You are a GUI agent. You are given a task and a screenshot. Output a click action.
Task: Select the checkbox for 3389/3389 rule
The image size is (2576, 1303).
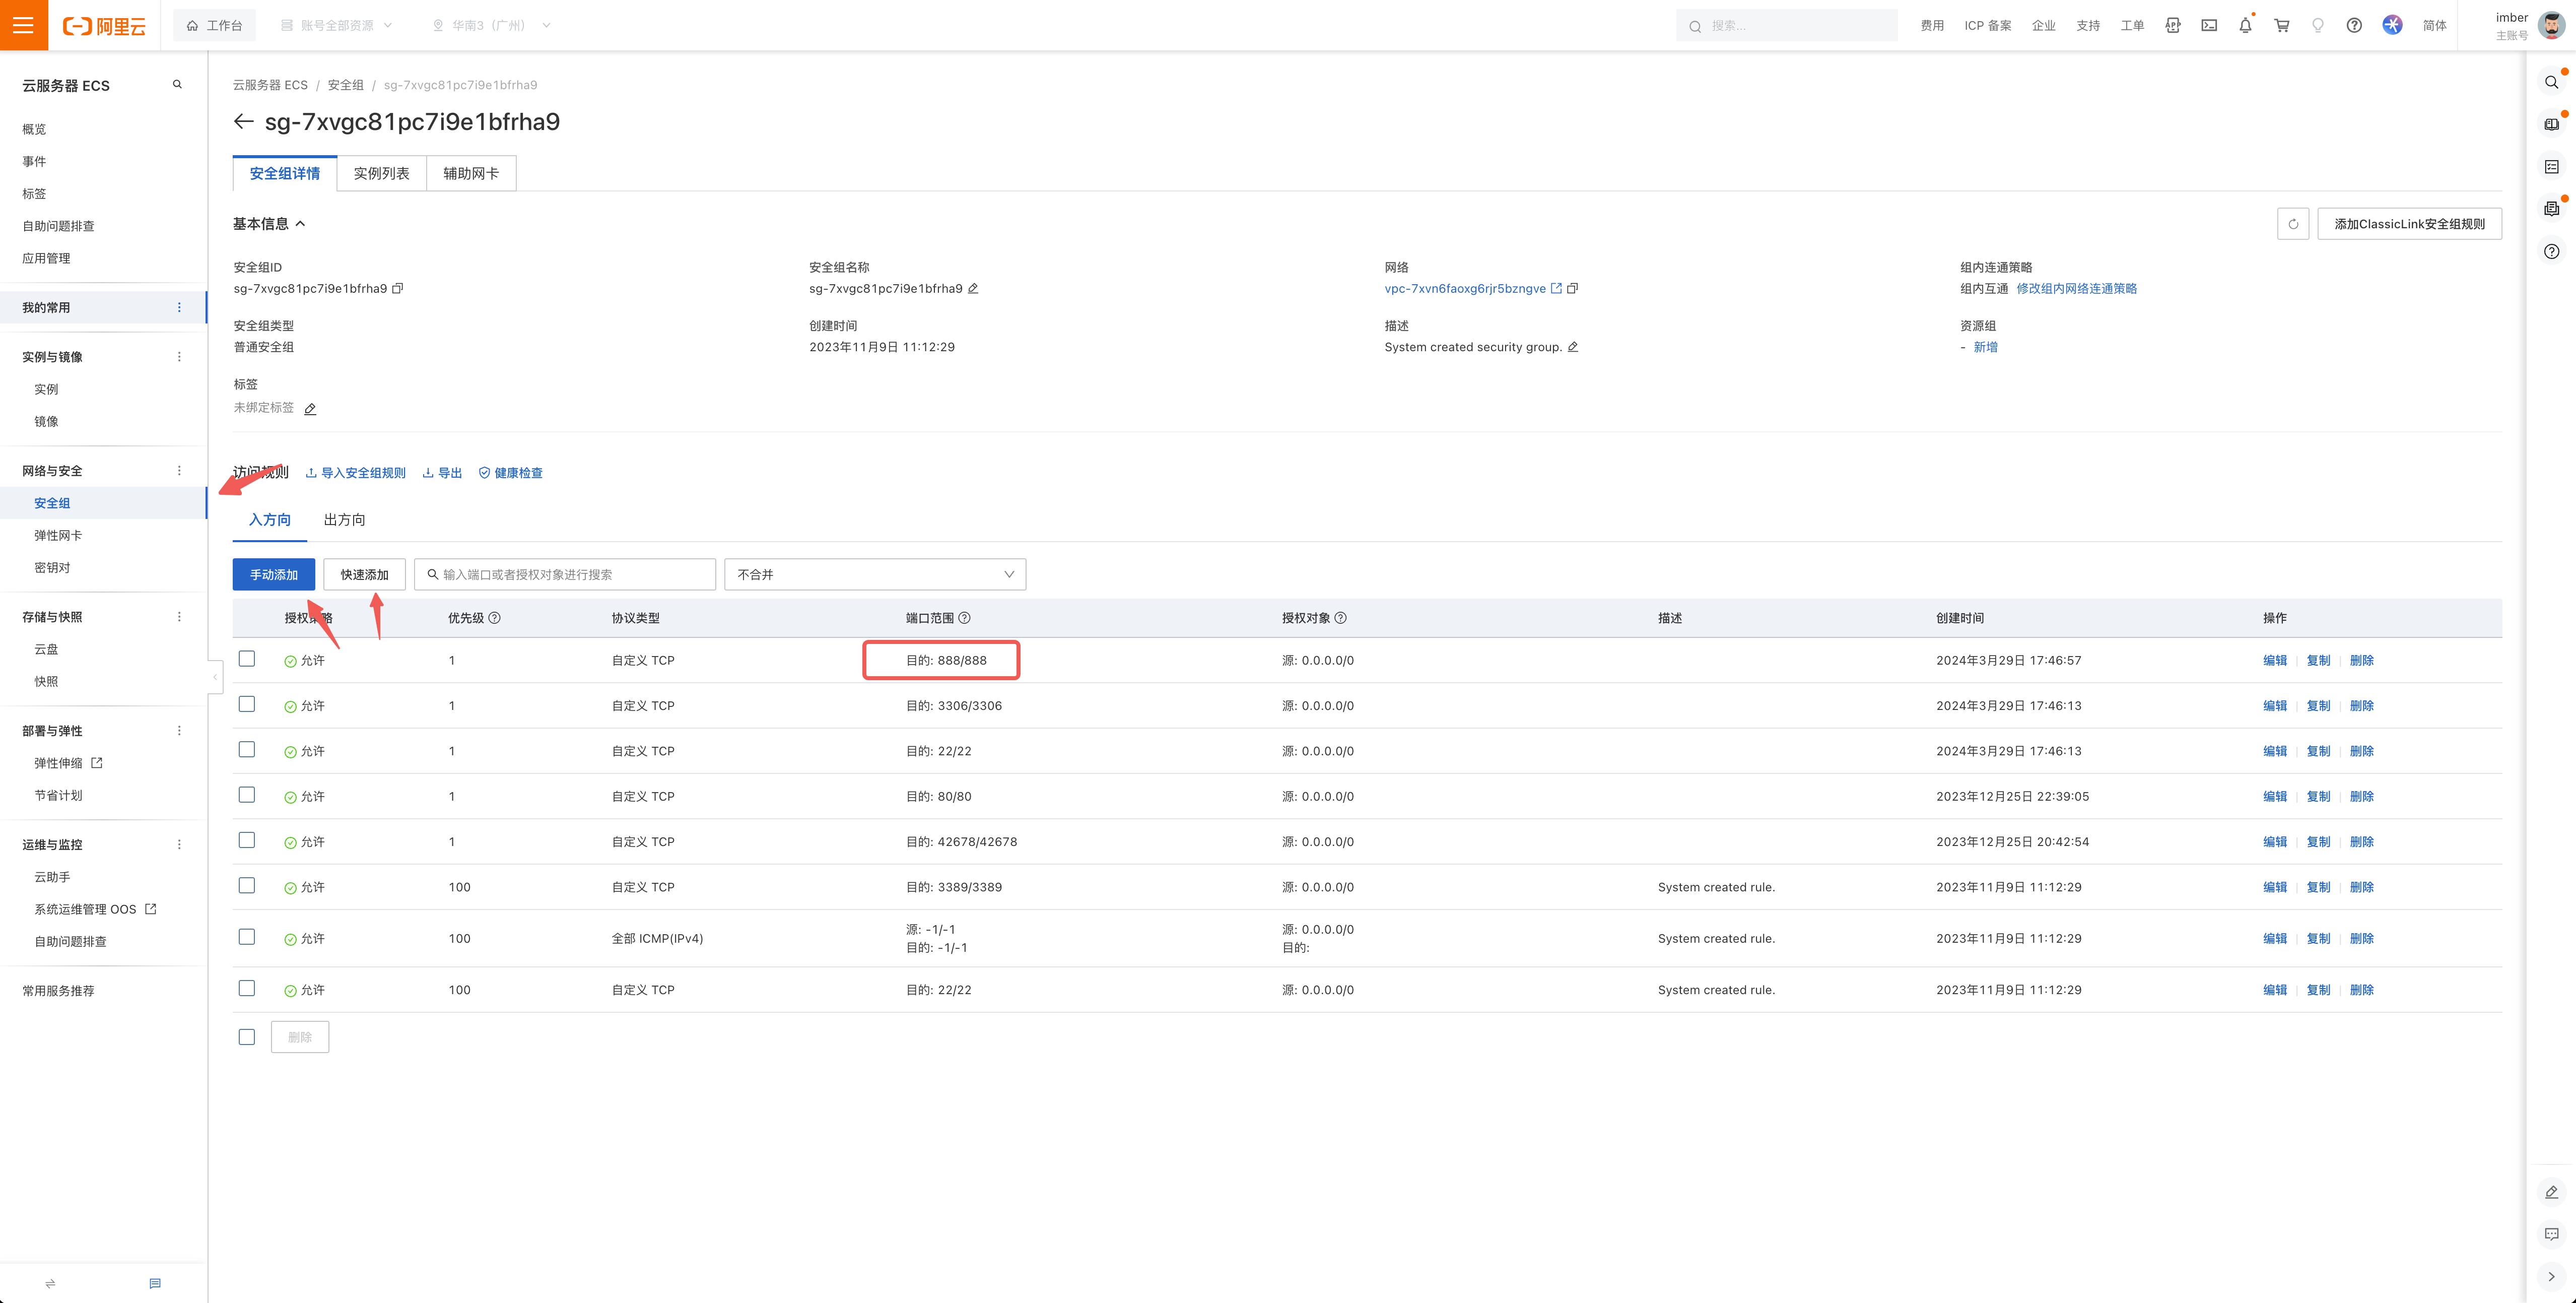(x=247, y=886)
